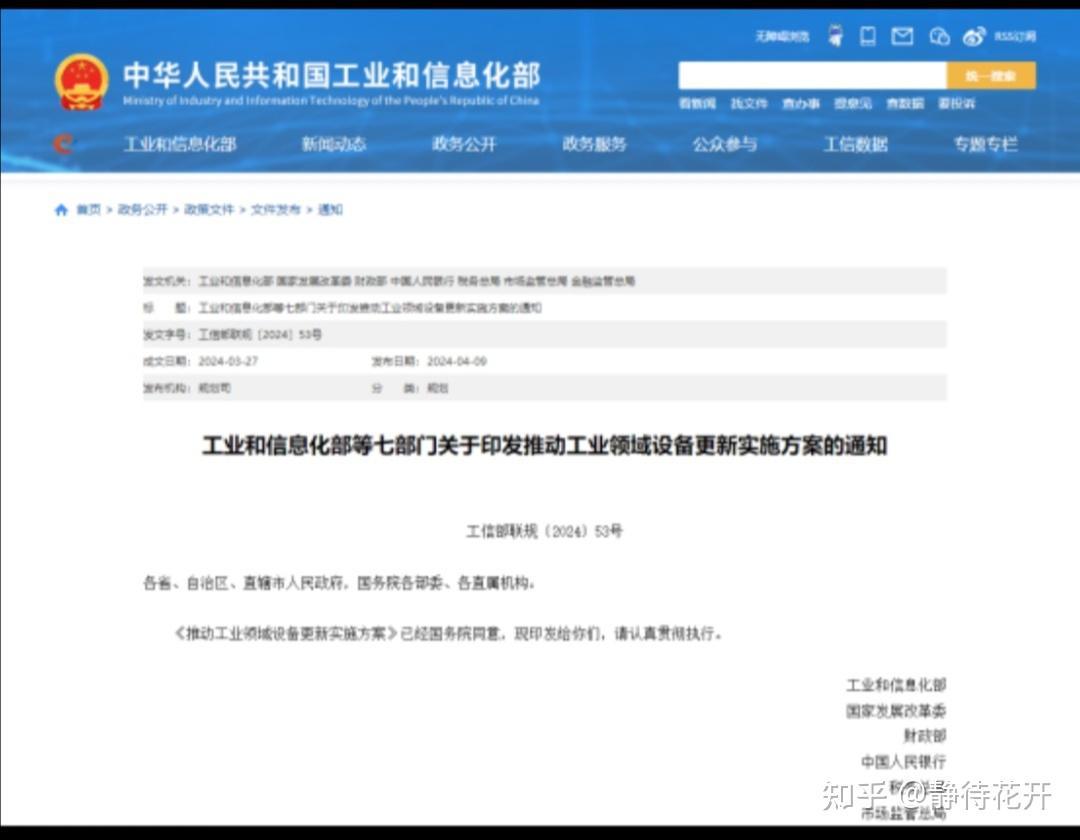Open the robot assistant icon in header
The width and height of the screenshot is (1080, 840).
835,35
